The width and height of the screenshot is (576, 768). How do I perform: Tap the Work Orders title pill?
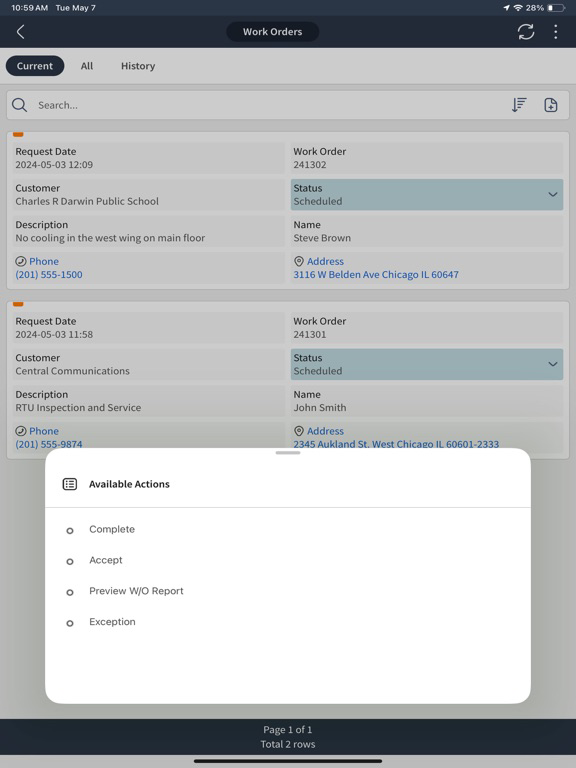272,32
